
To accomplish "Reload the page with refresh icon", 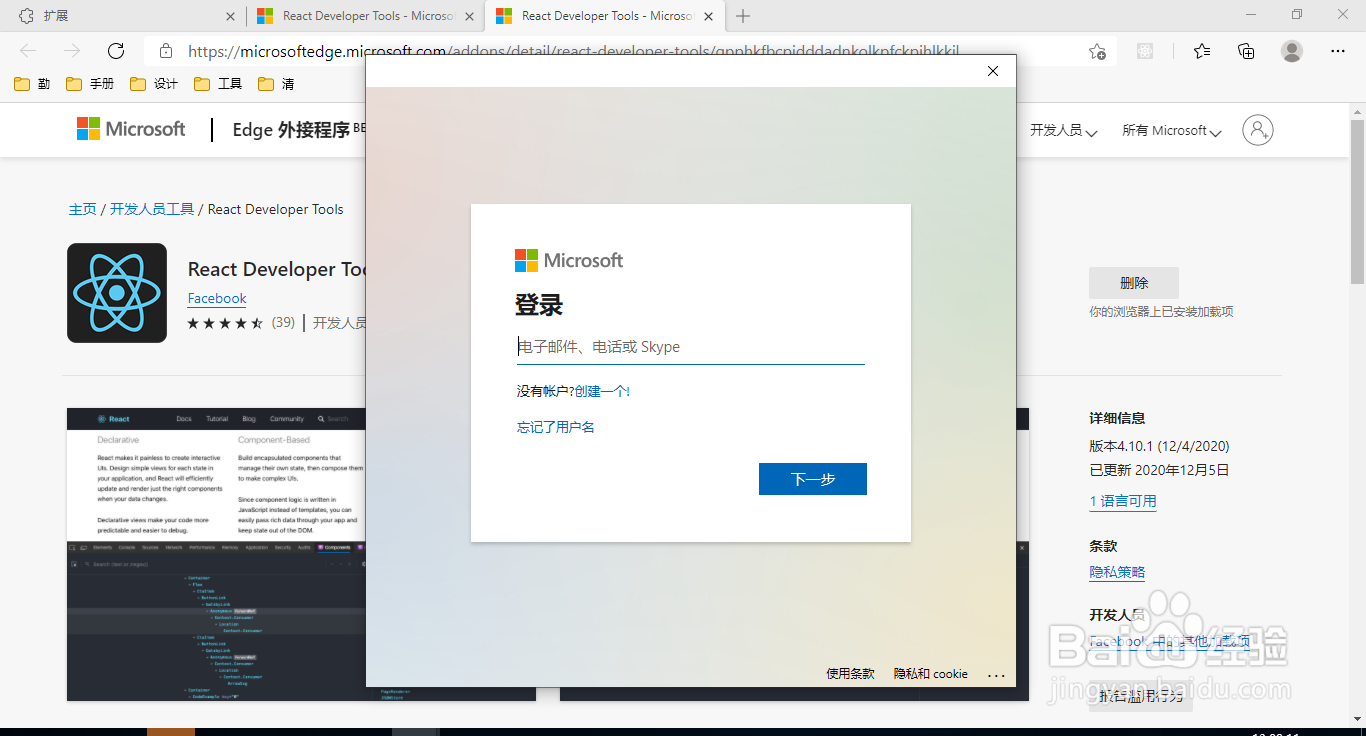I will click(116, 51).
